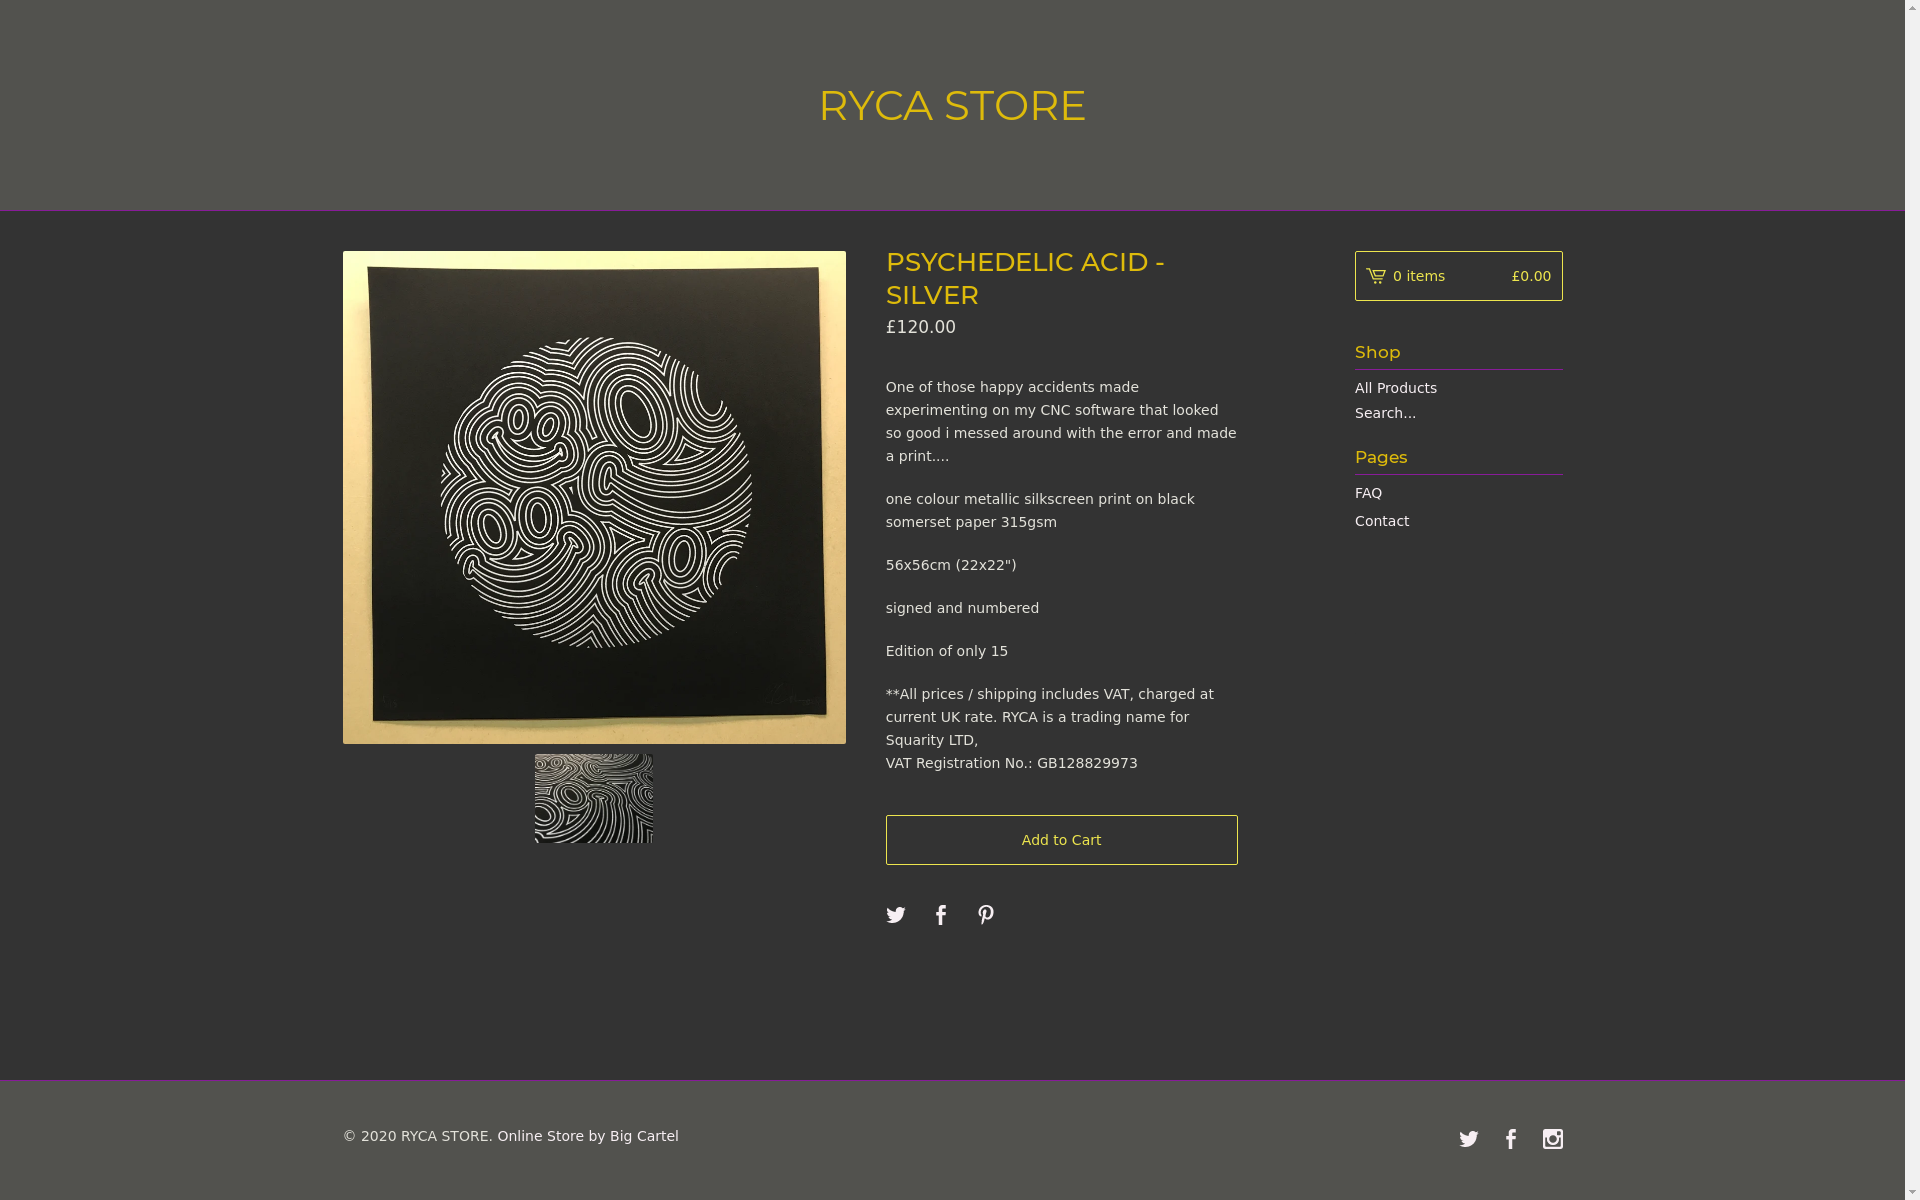
Task: Click the page's vertical scrollbar
Action: coord(1912,600)
